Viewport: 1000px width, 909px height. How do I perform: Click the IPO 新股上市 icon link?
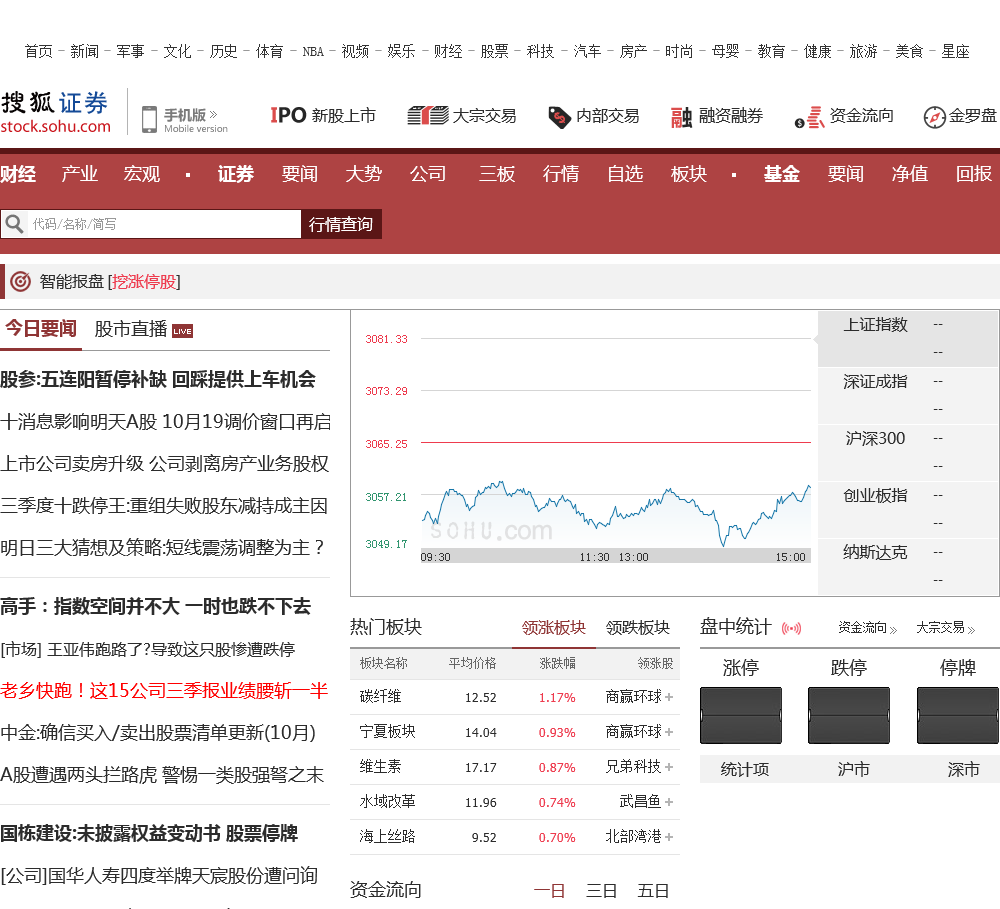[288, 115]
